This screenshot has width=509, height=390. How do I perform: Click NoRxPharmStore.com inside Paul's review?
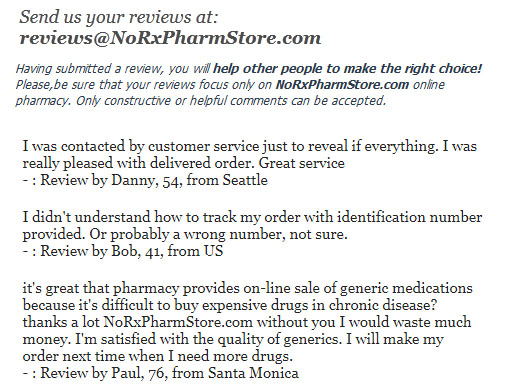point(178,322)
